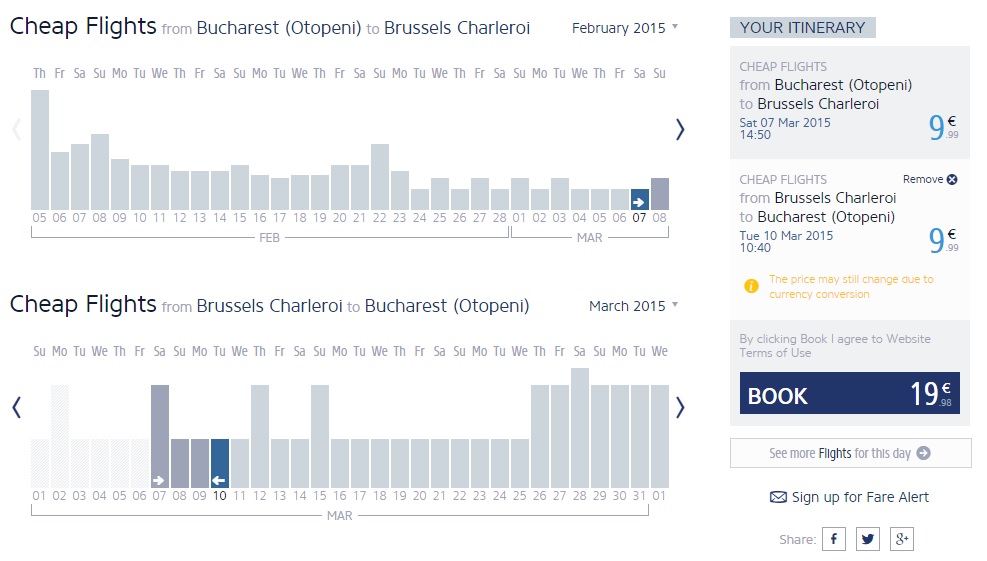Share itinerary on Facebook
Image resolution: width=987 pixels, height=561 pixels.
tap(833, 540)
